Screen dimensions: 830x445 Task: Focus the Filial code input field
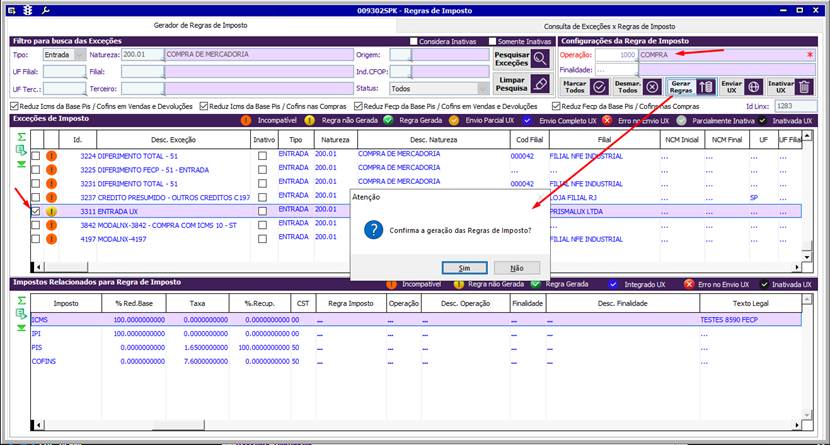(142, 71)
